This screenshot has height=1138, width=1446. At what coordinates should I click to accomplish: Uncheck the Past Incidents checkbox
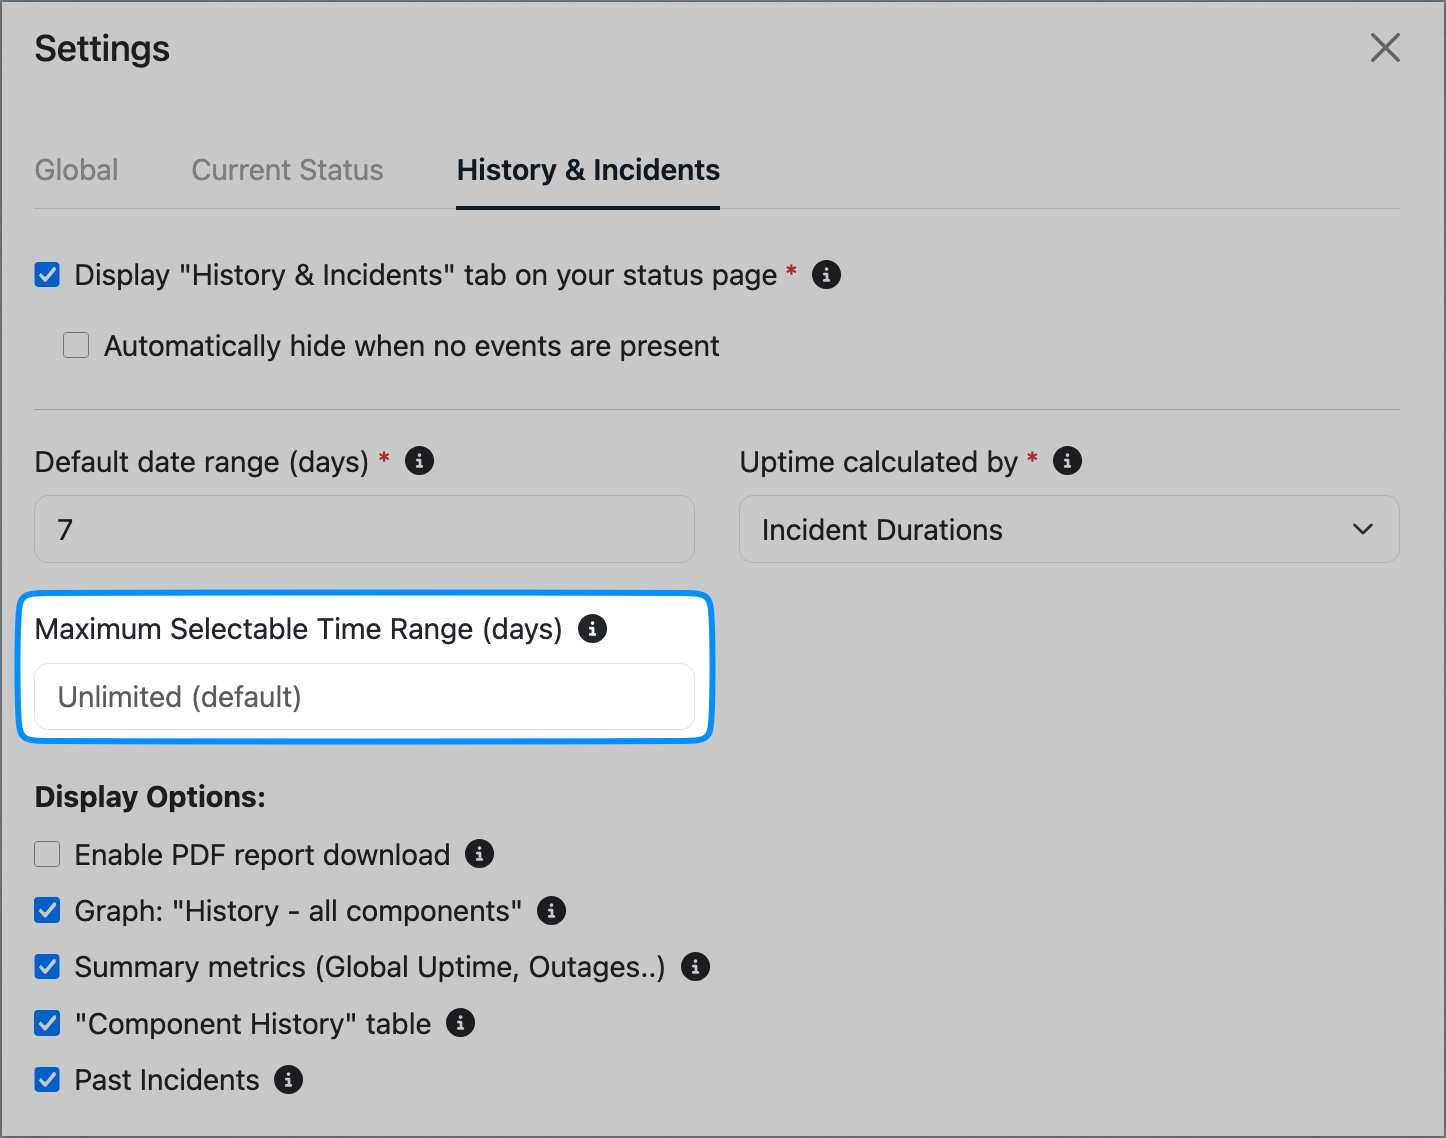pos(47,1079)
